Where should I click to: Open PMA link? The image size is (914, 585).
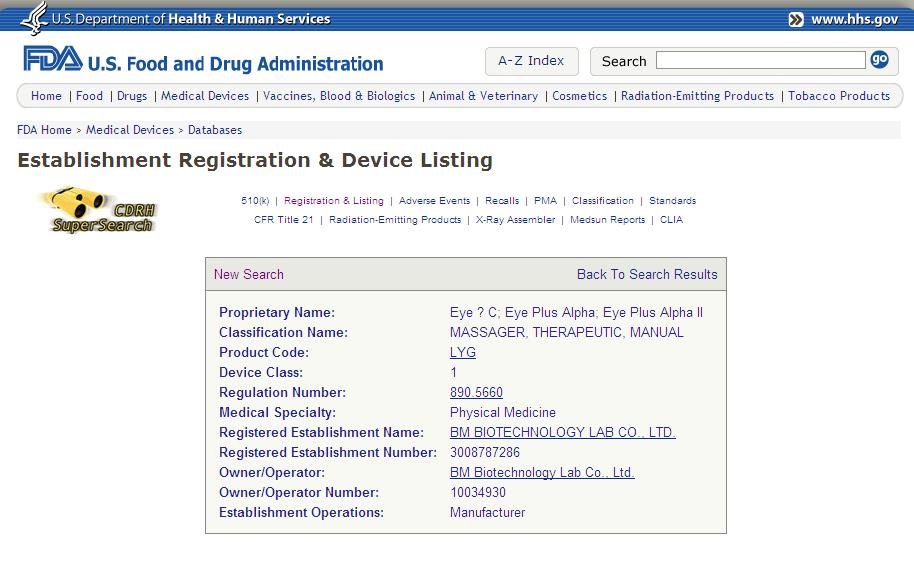click(545, 200)
